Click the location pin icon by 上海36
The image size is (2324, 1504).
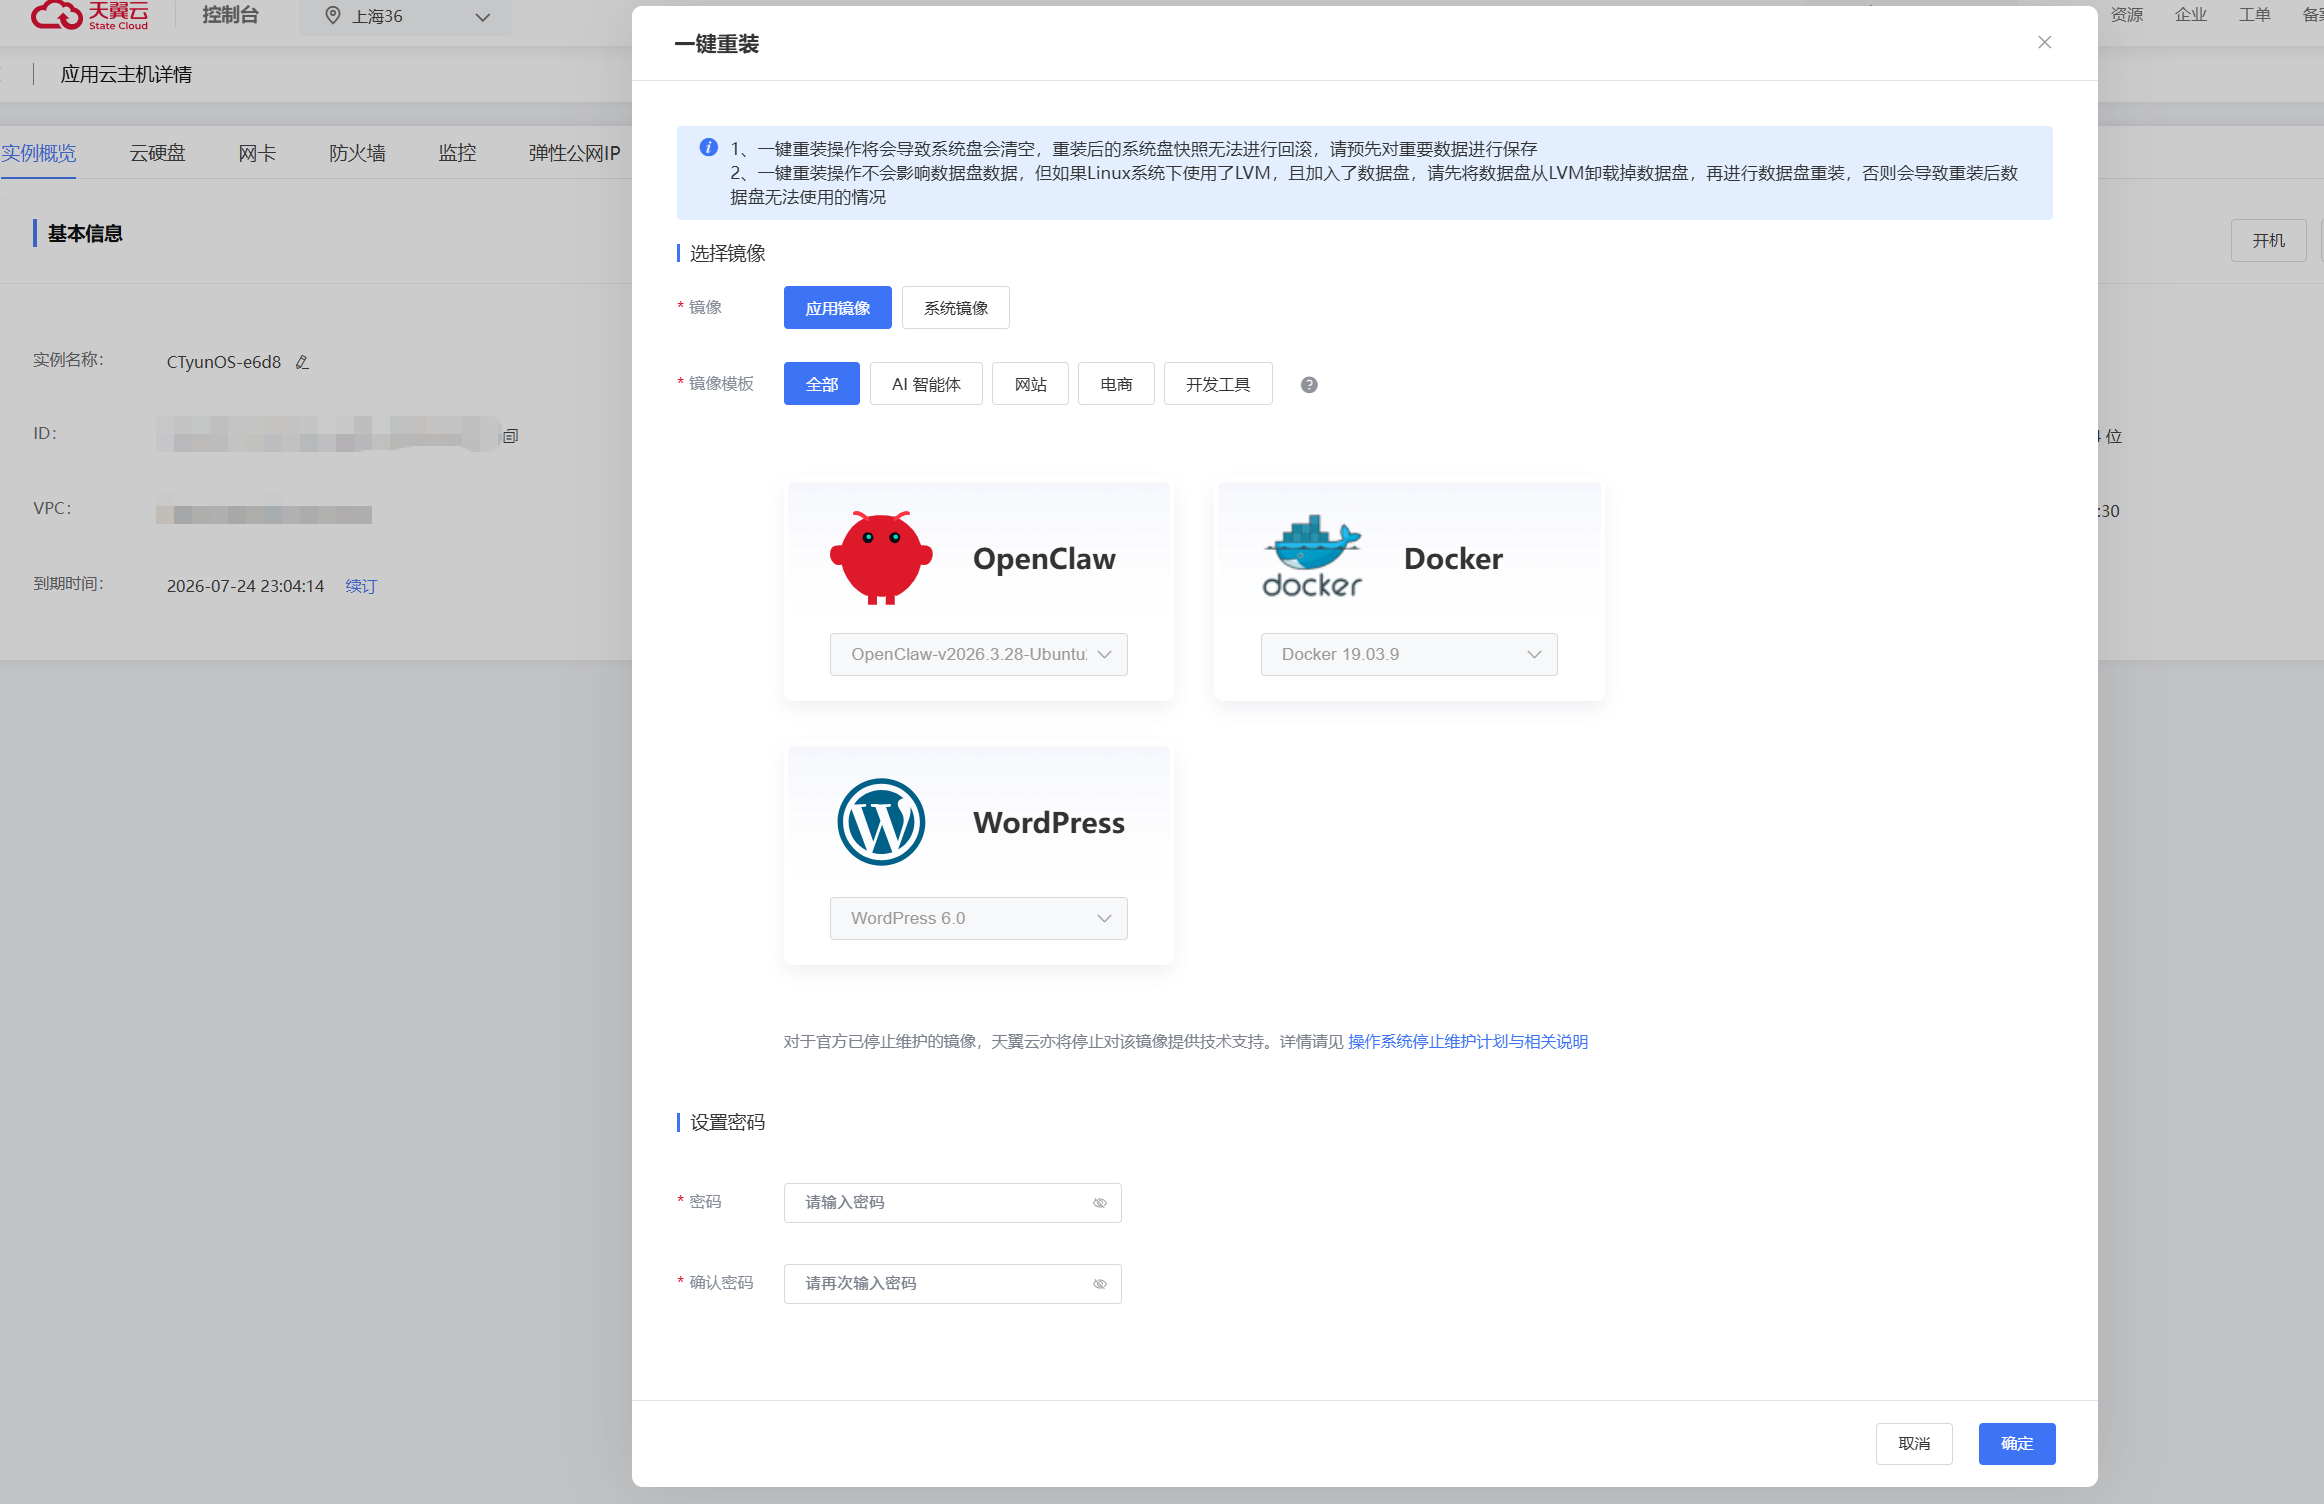(x=333, y=16)
